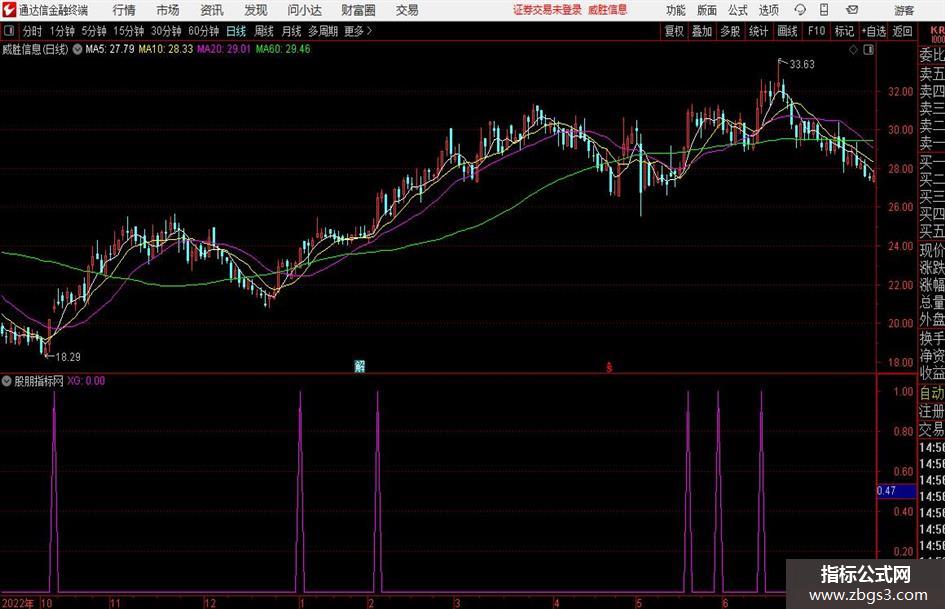Add stock via +自选 button
Image resolution: width=945 pixels, height=609 pixels.
(873, 31)
